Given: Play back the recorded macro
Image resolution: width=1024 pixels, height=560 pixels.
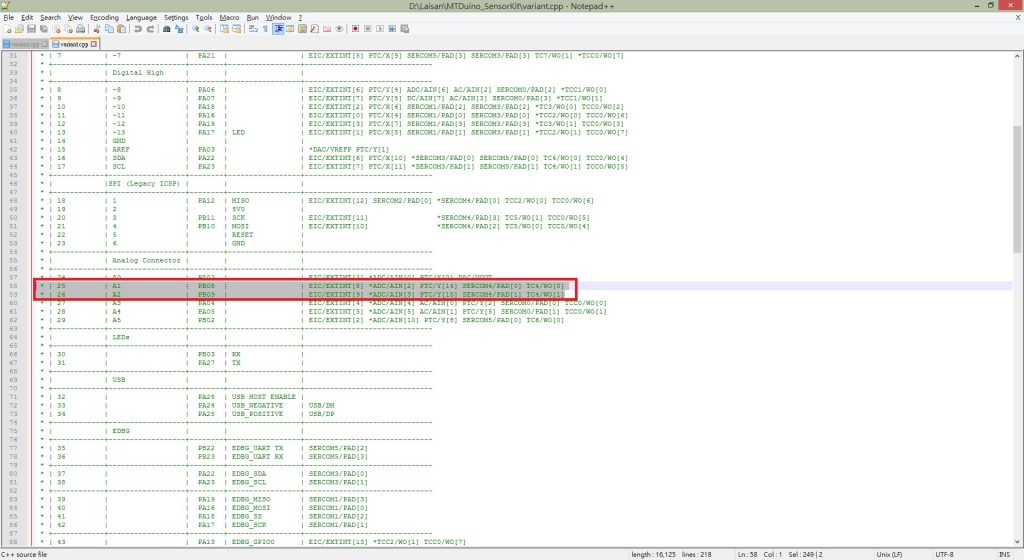Looking at the screenshot, I should [380, 29].
